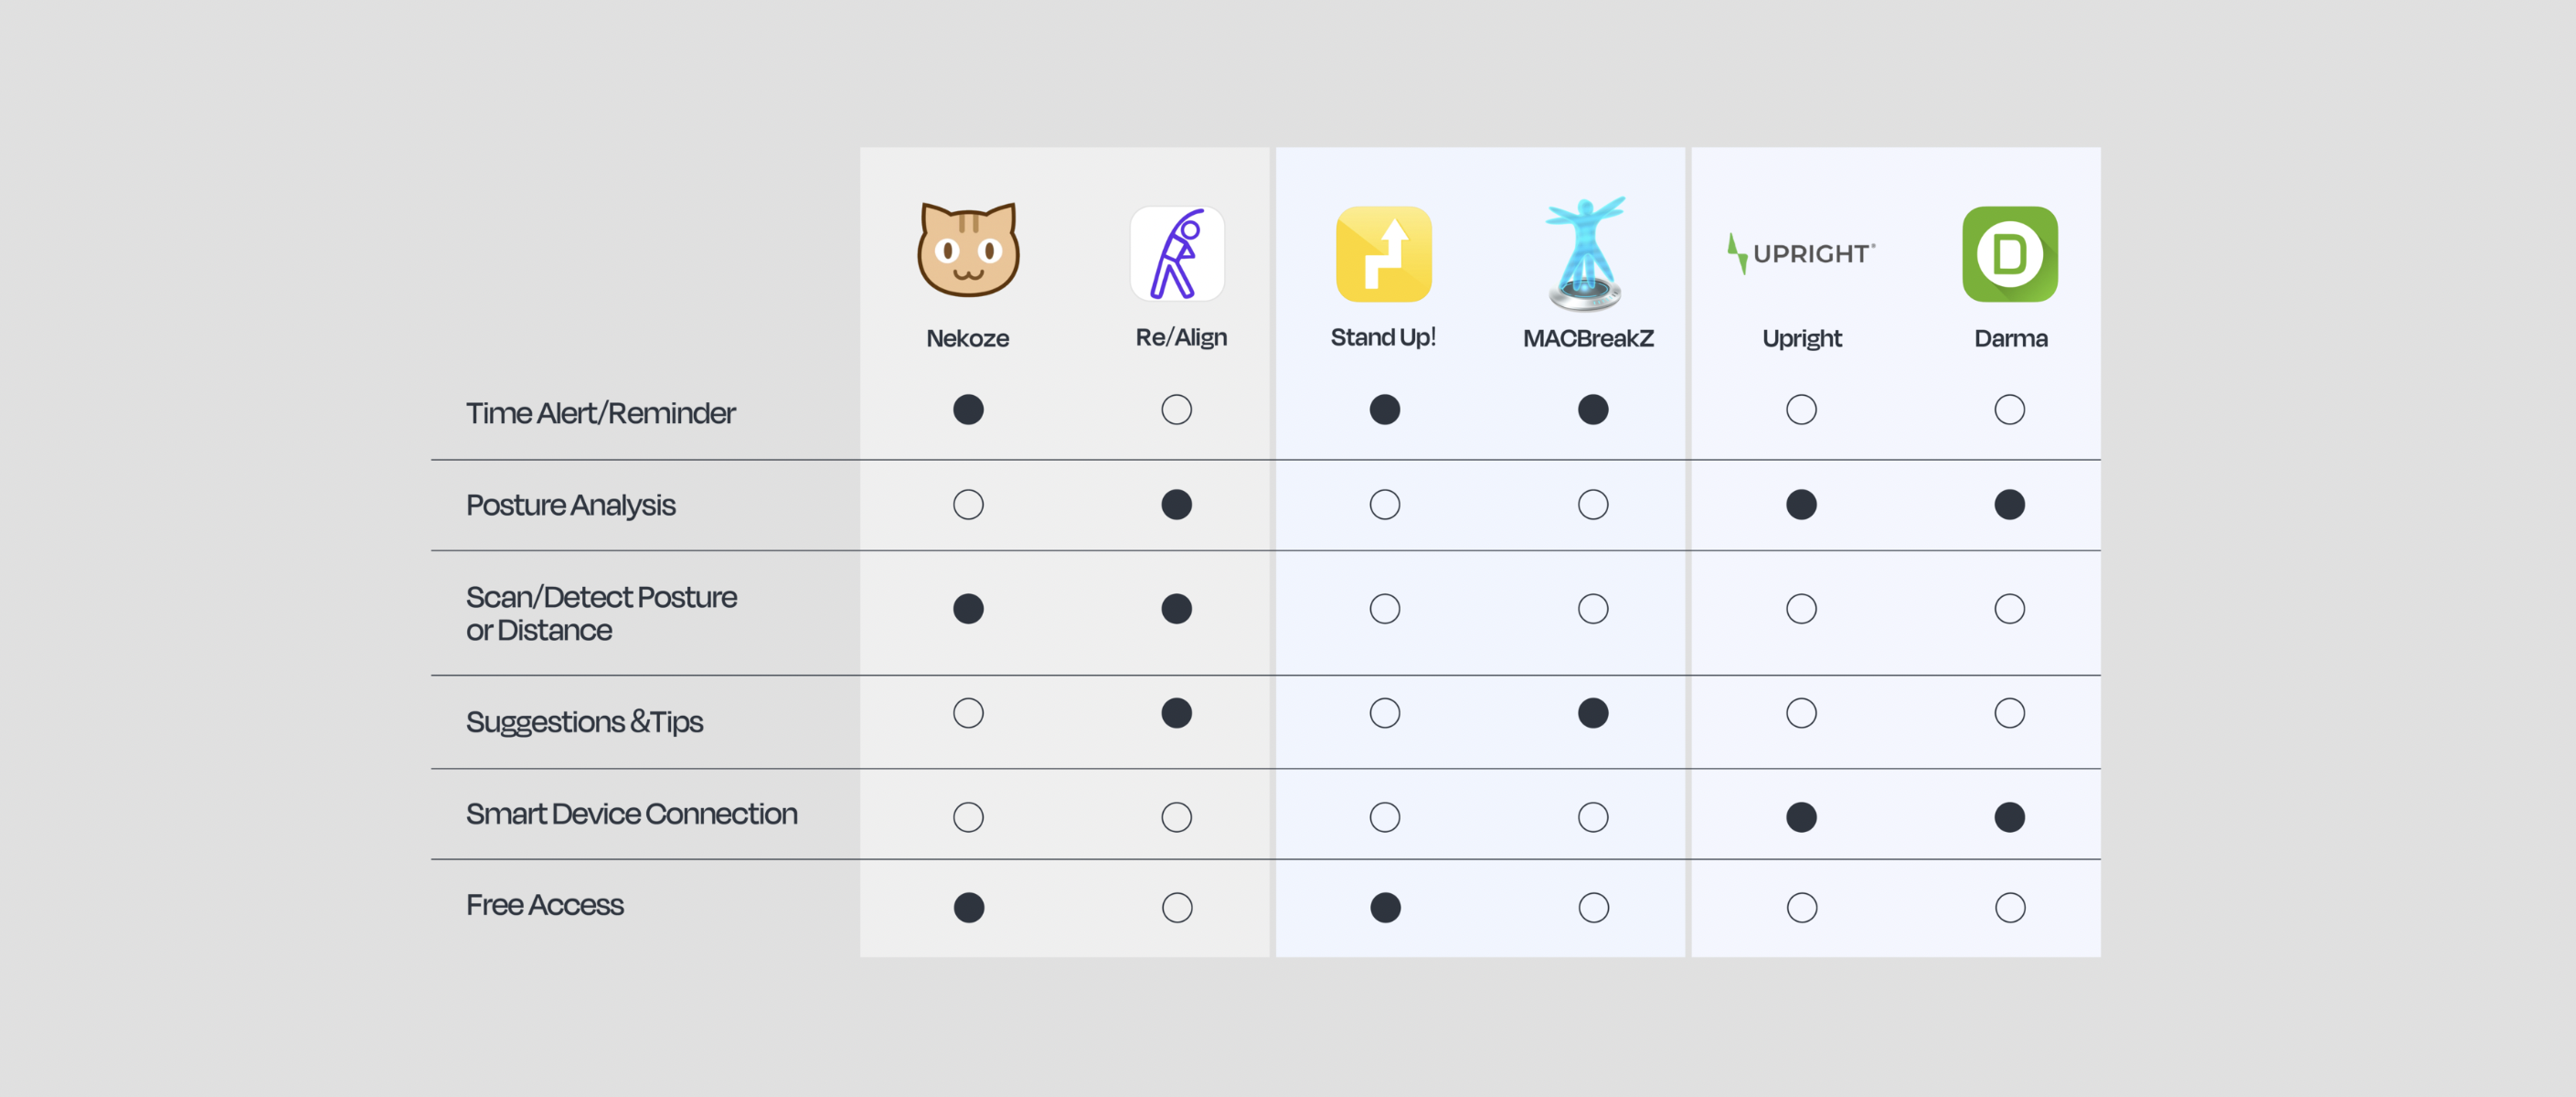This screenshot has height=1097, width=2576.
Task: Click the MACBreakZ blue figure icon
Action: point(1586,253)
